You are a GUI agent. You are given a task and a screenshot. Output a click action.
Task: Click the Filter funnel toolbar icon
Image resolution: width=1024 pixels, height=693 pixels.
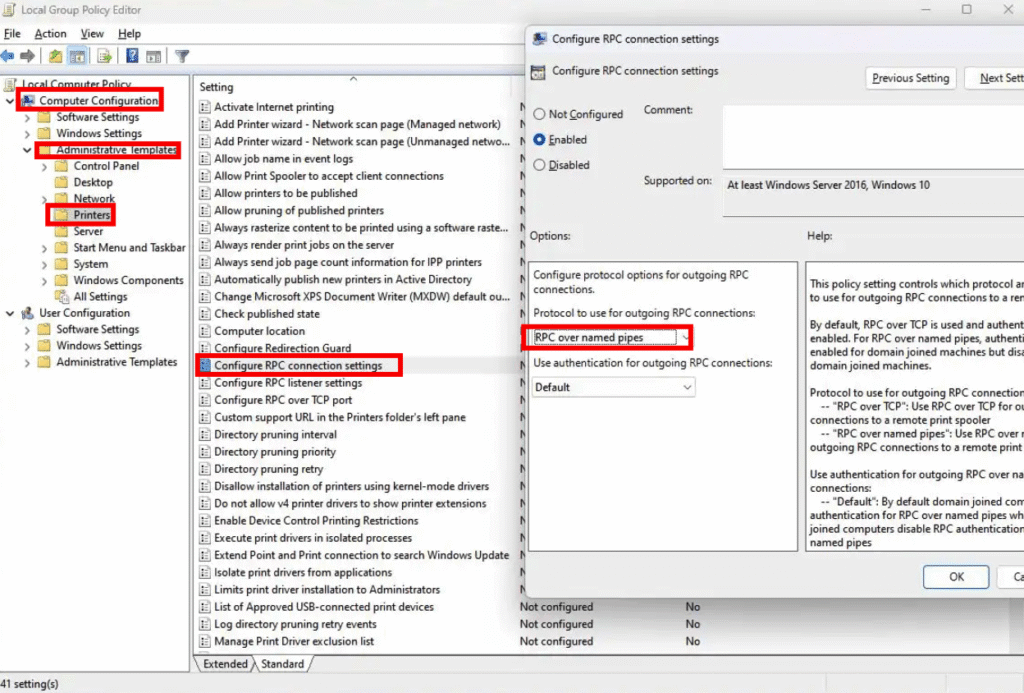click(182, 56)
